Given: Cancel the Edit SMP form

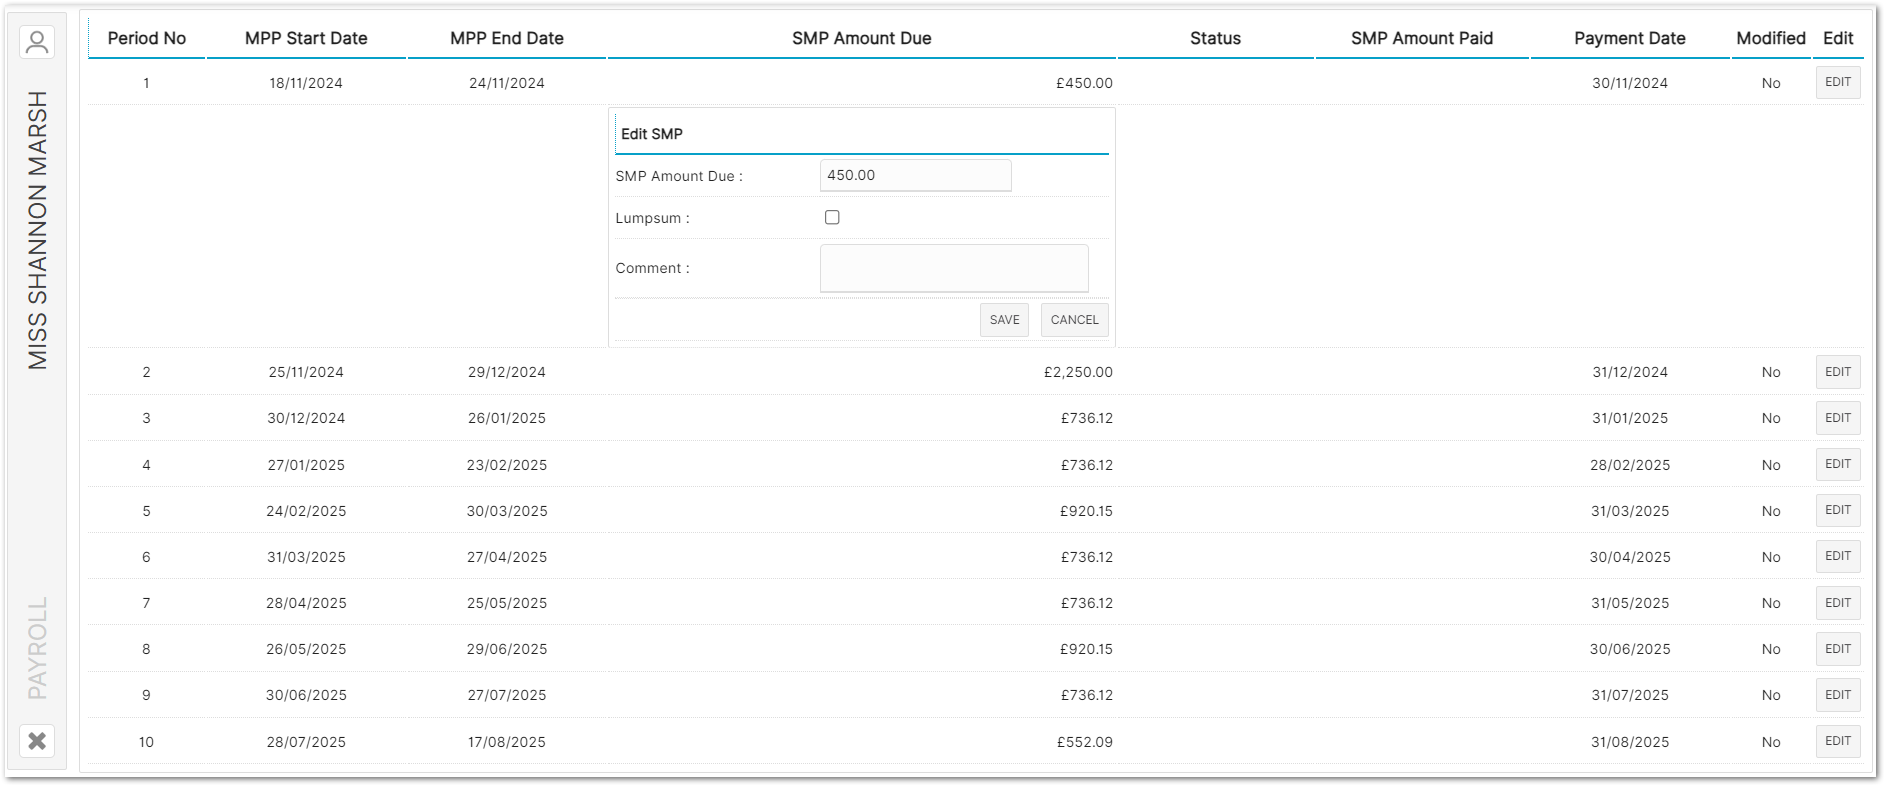Looking at the screenshot, I should [x=1074, y=320].
